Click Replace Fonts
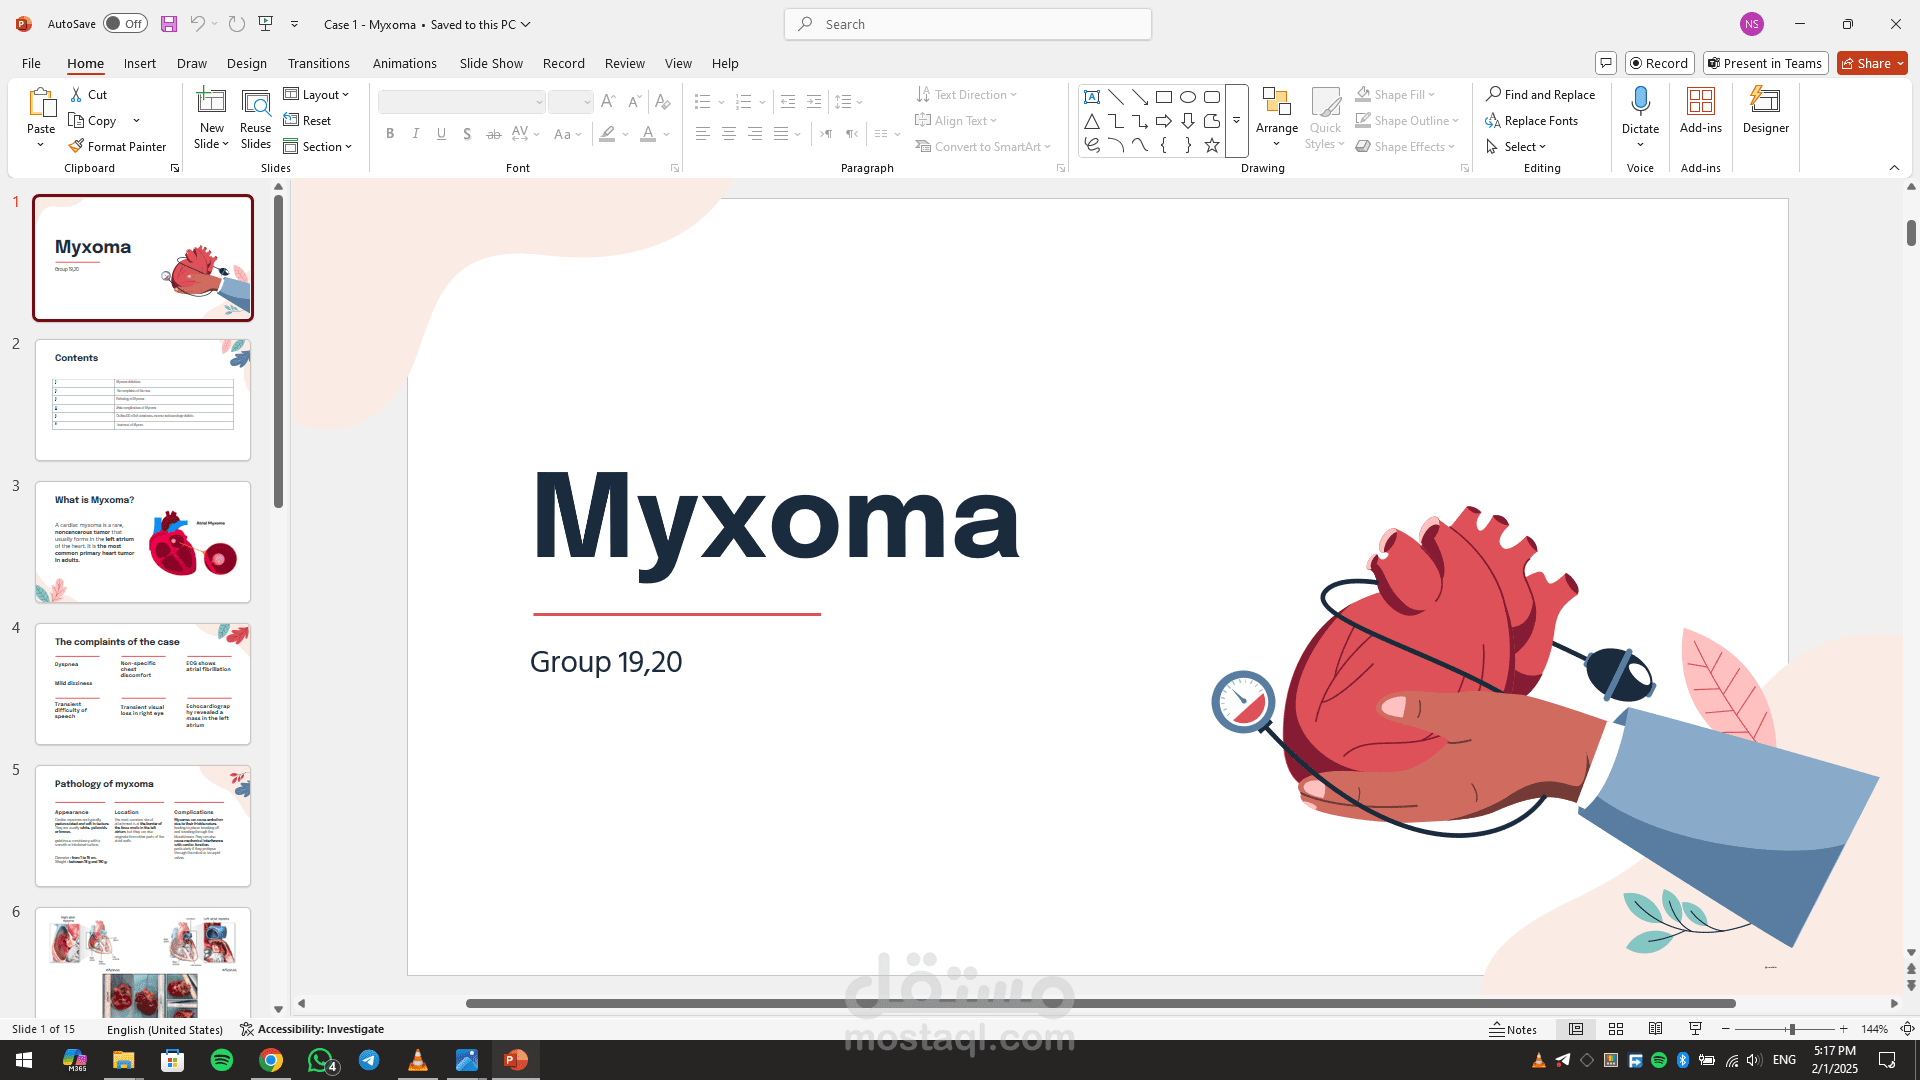This screenshot has width=1920, height=1080. coord(1532,121)
